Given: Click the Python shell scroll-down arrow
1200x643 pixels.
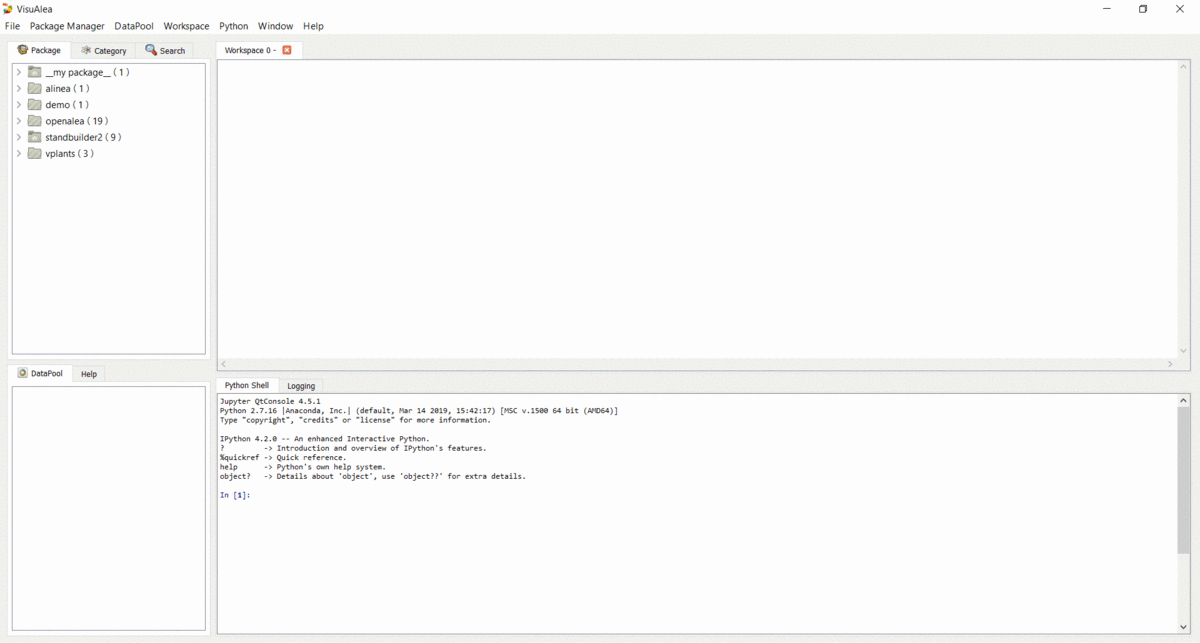Looking at the screenshot, I should click(1183, 627).
